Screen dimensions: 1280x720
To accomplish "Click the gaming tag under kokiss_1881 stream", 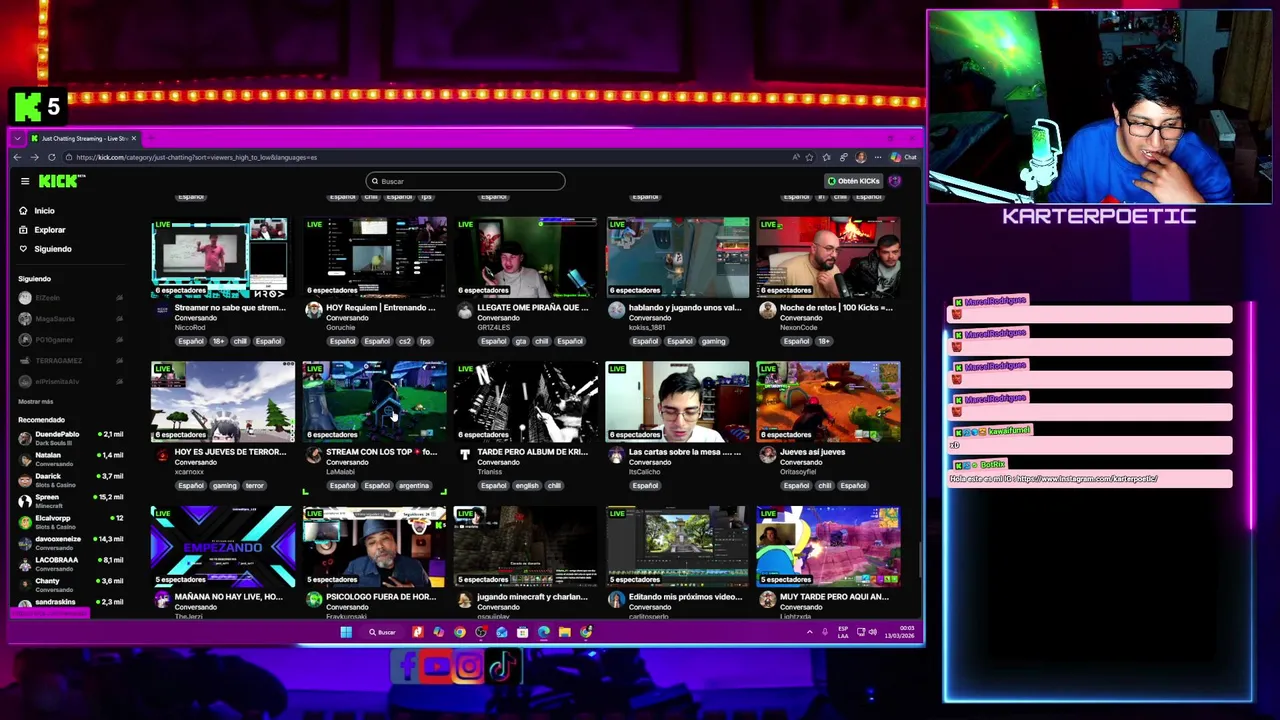I will coord(713,341).
